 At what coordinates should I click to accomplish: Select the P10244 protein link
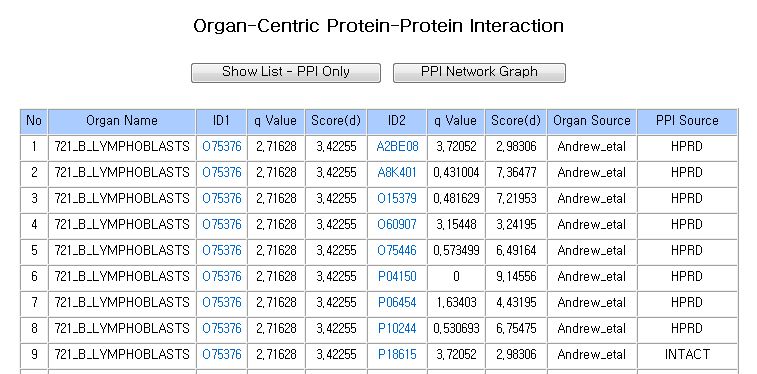click(397, 329)
